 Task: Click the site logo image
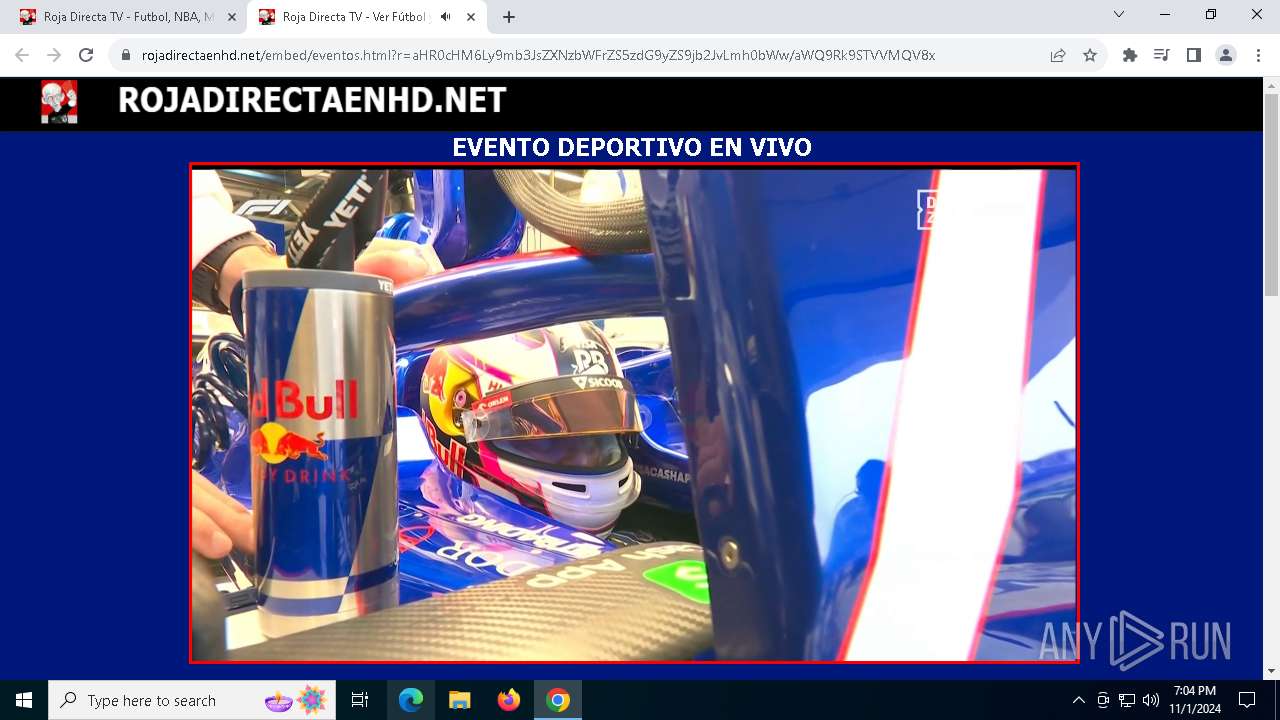pos(58,102)
